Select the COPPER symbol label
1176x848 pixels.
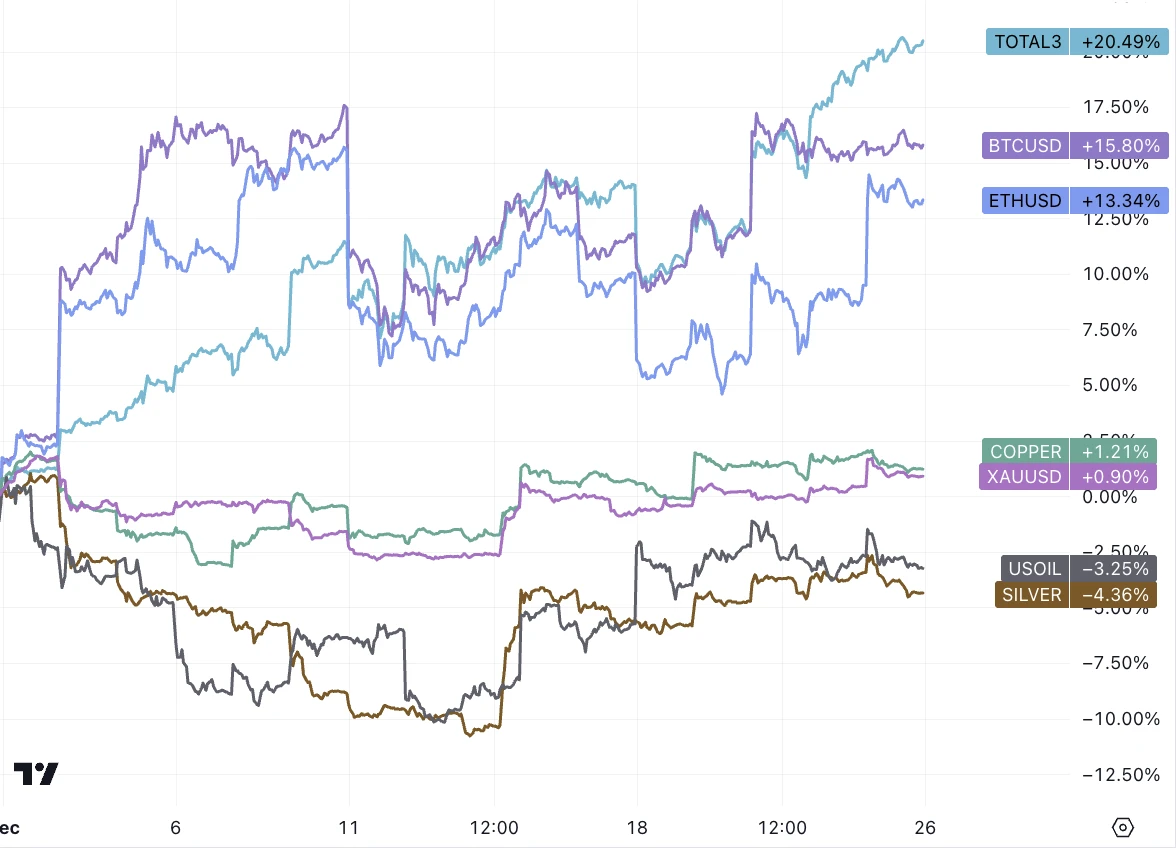point(1025,452)
